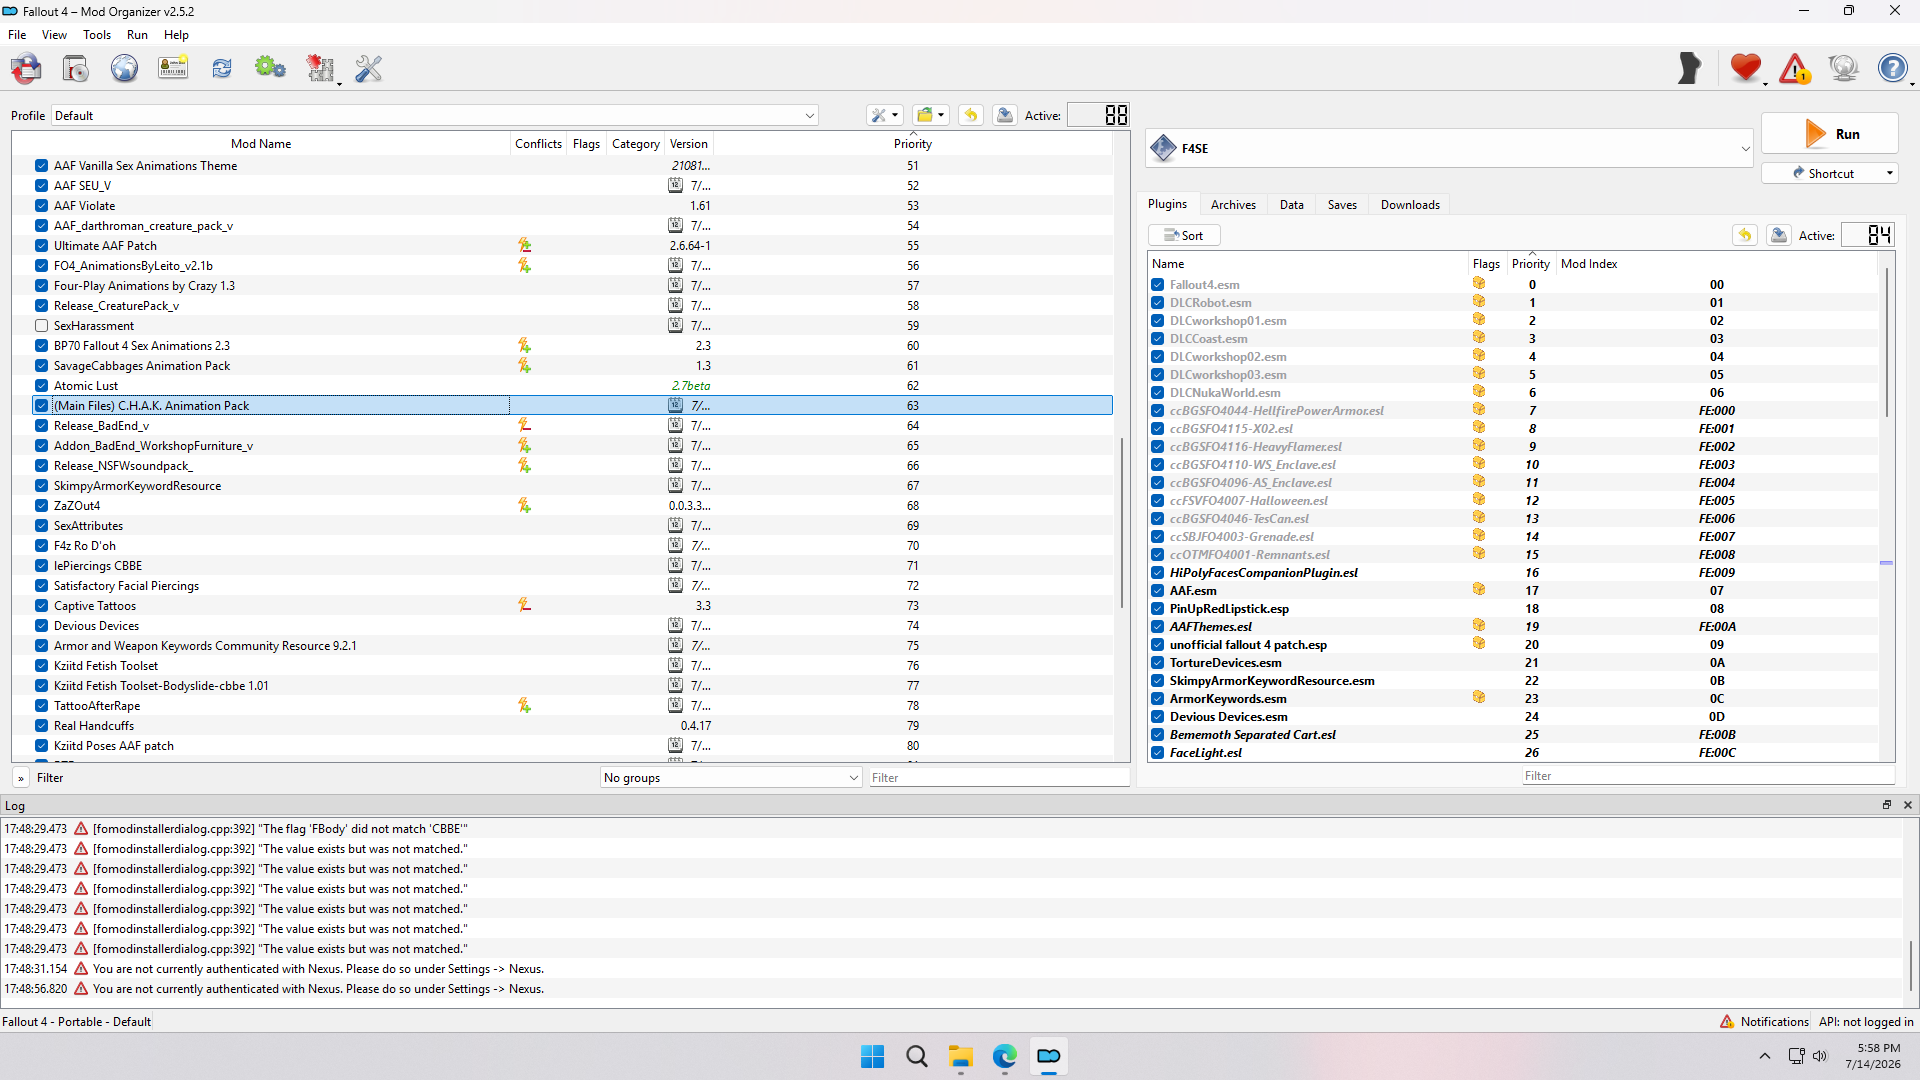Viewport: 1920px width, 1080px height.
Task: Open the Tools plugins toolbar icon
Action: (x=320, y=68)
